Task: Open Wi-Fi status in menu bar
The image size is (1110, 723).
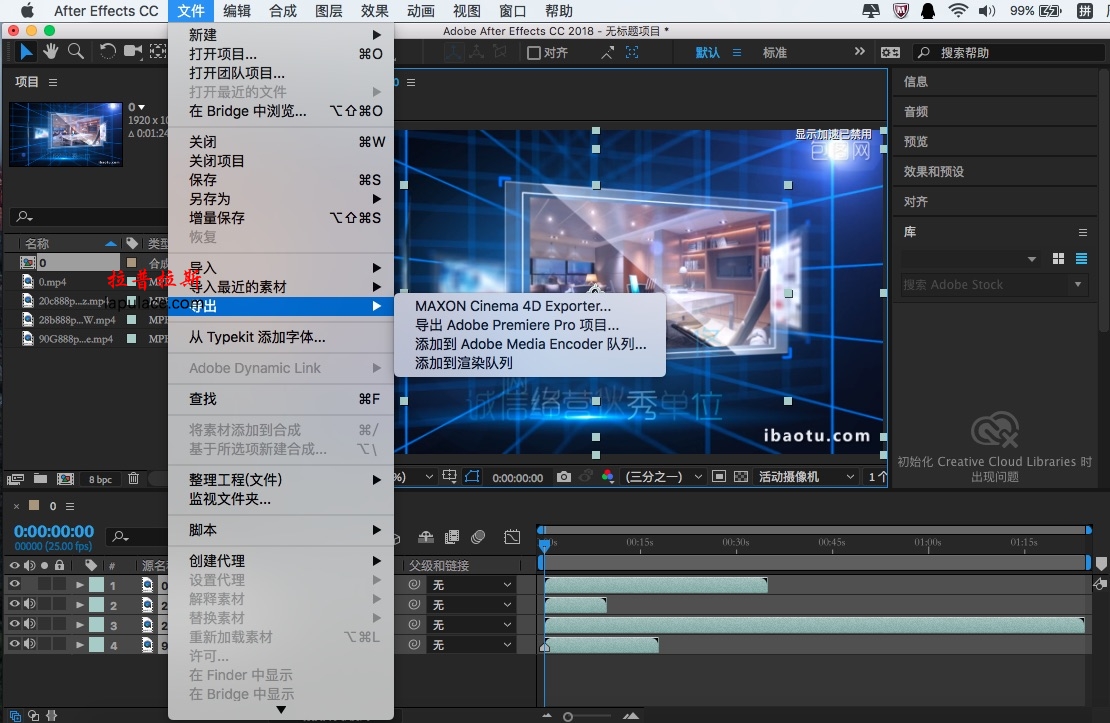Action: [x=958, y=11]
